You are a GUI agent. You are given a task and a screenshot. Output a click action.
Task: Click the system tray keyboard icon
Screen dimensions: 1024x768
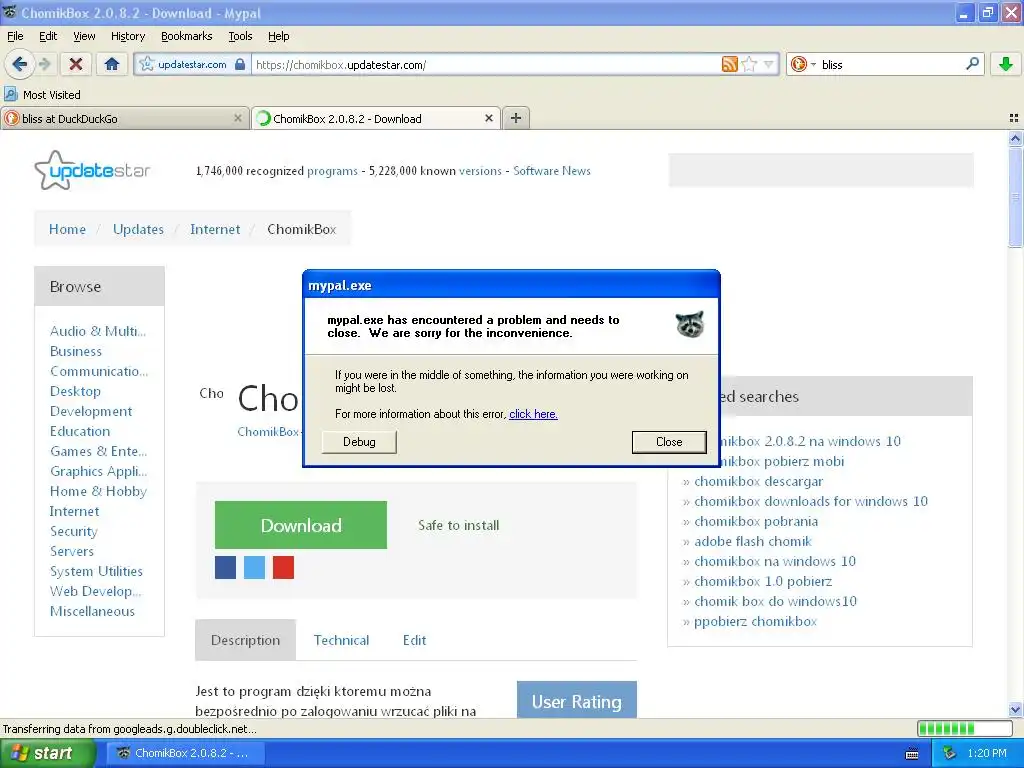click(912, 754)
